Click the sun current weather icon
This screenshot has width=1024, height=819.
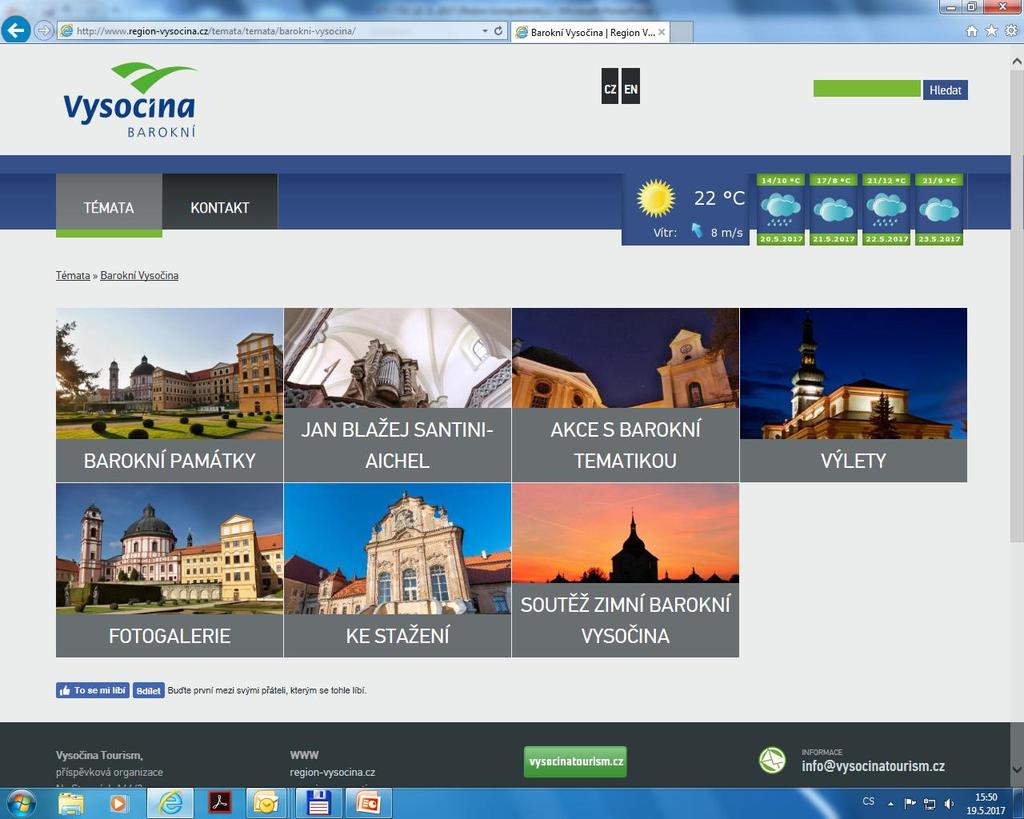tap(656, 199)
